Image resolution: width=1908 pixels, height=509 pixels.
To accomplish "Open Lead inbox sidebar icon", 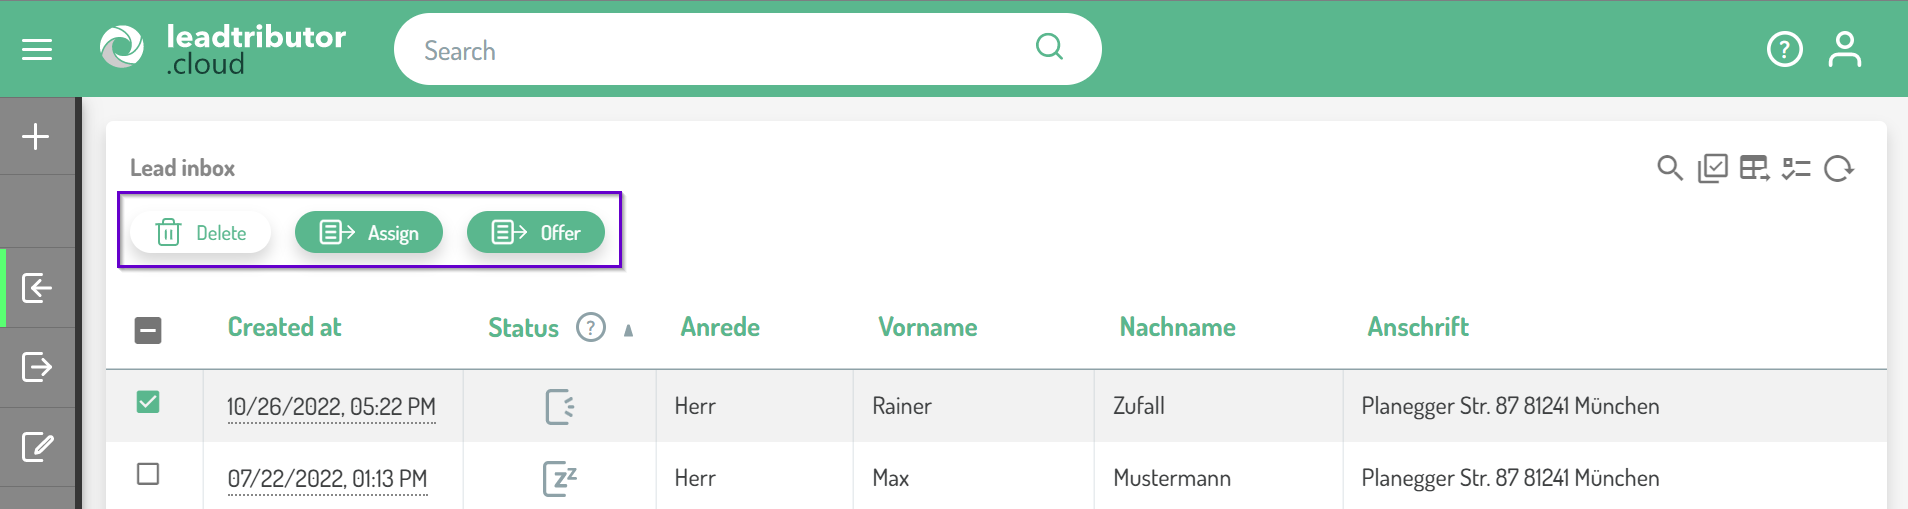I will (x=37, y=288).
